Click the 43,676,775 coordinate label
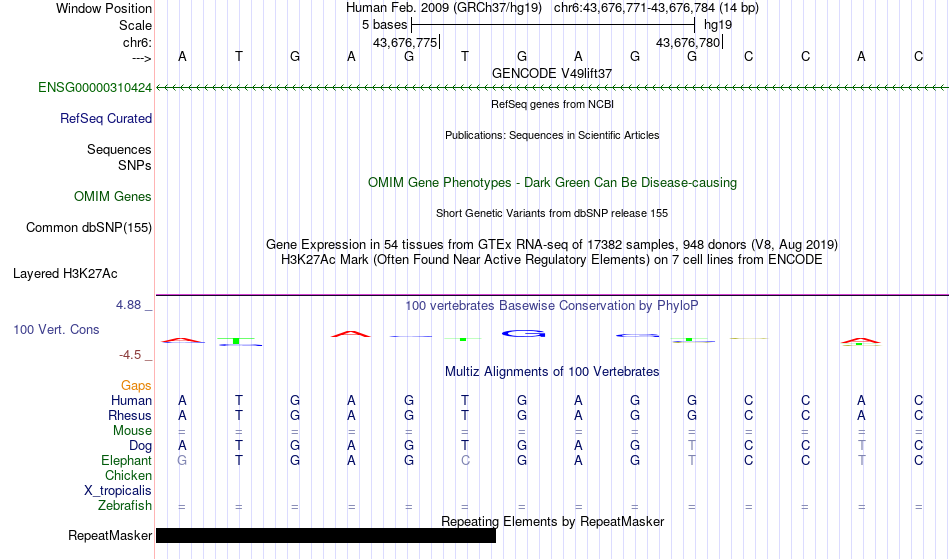950x559 pixels. click(405, 42)
